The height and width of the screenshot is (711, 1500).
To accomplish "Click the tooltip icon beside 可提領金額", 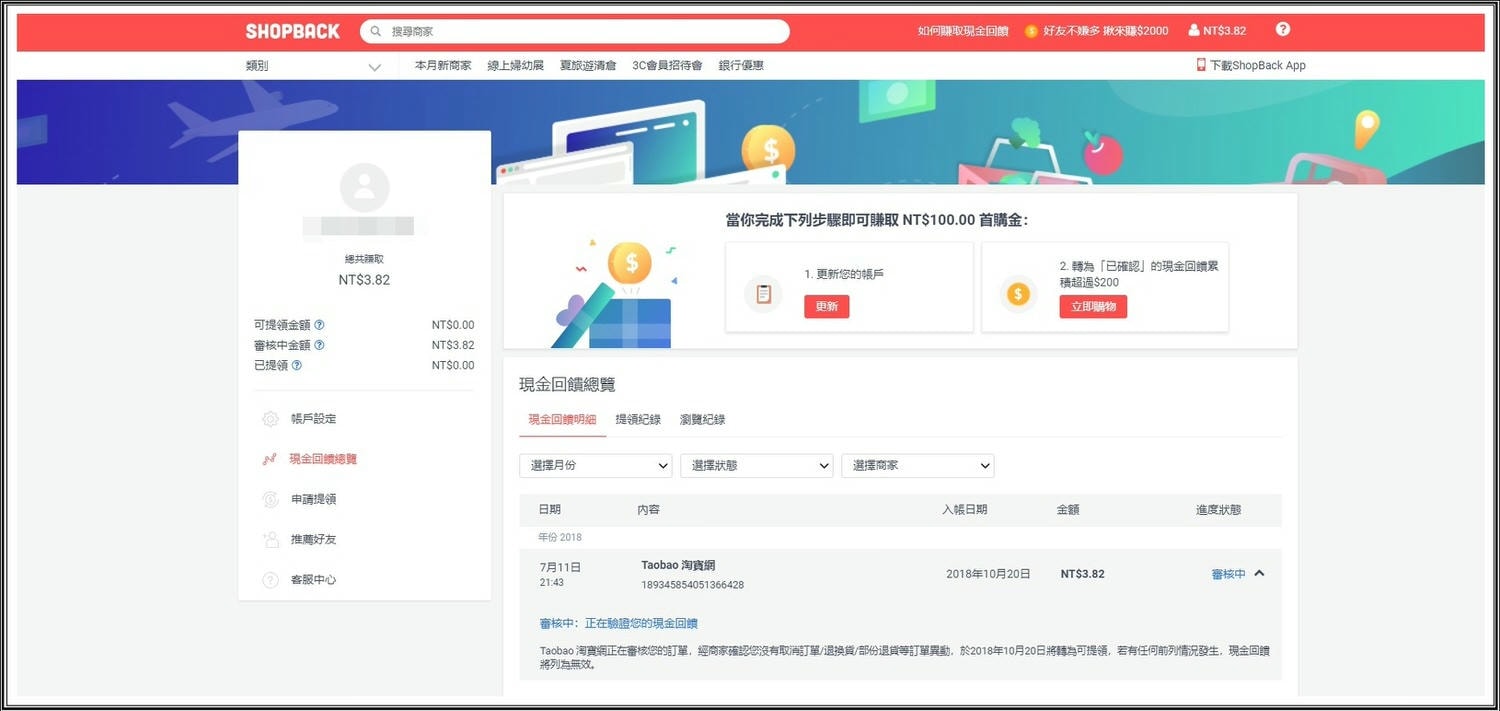I will tap(321, 324).
